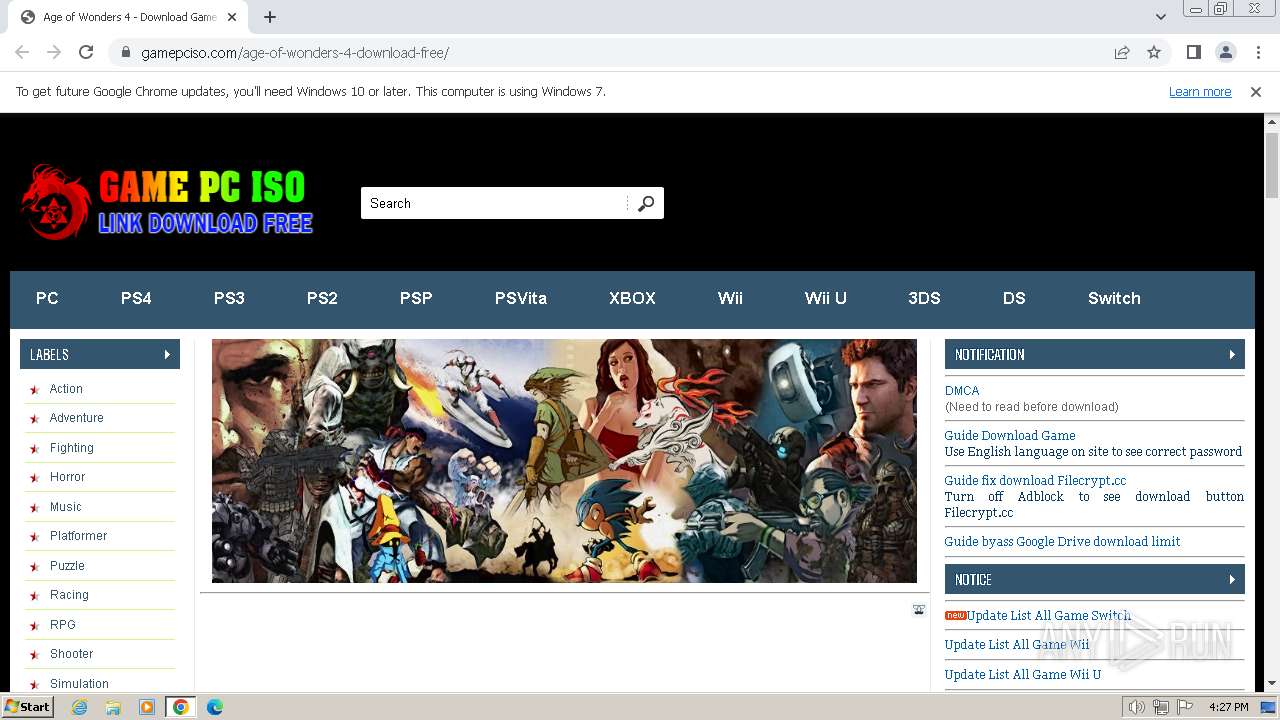Screen dimensions: 1280x720
Task: Open Microsoft Edge from taskbar
Action: pos(214,707)
